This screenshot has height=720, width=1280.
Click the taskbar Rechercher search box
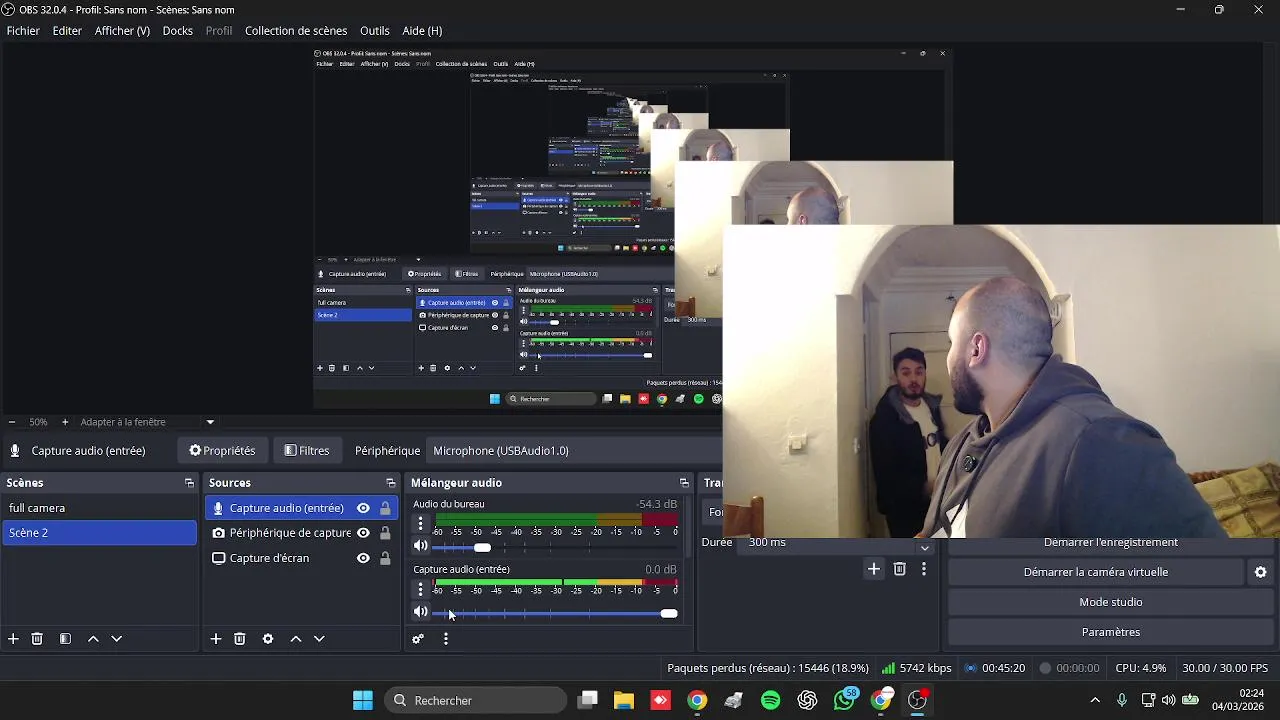coord(476,700)
